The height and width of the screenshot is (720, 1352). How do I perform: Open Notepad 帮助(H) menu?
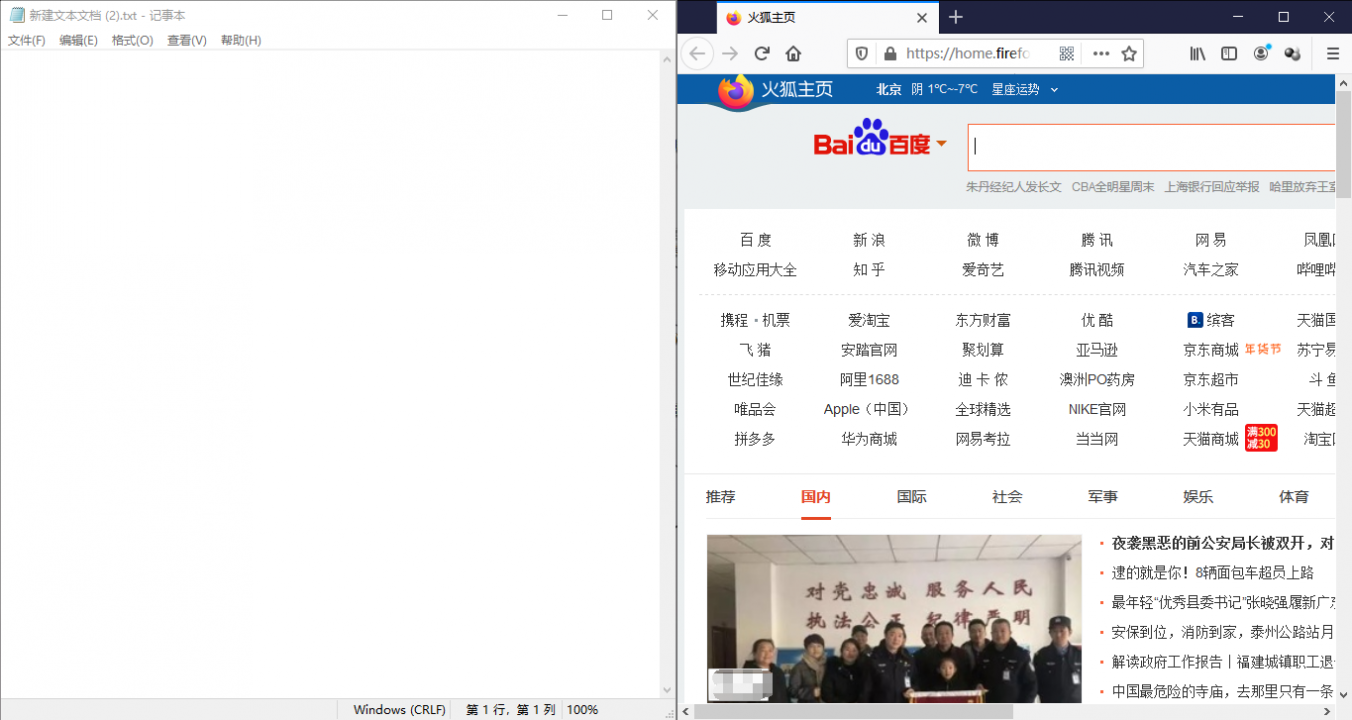coord(241,40)
